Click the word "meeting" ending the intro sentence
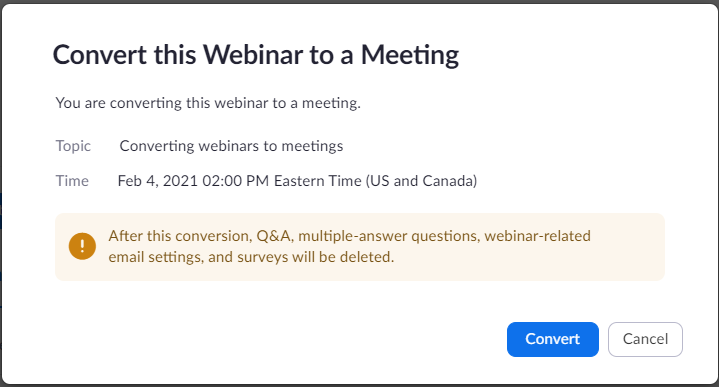 click(331, 103)
